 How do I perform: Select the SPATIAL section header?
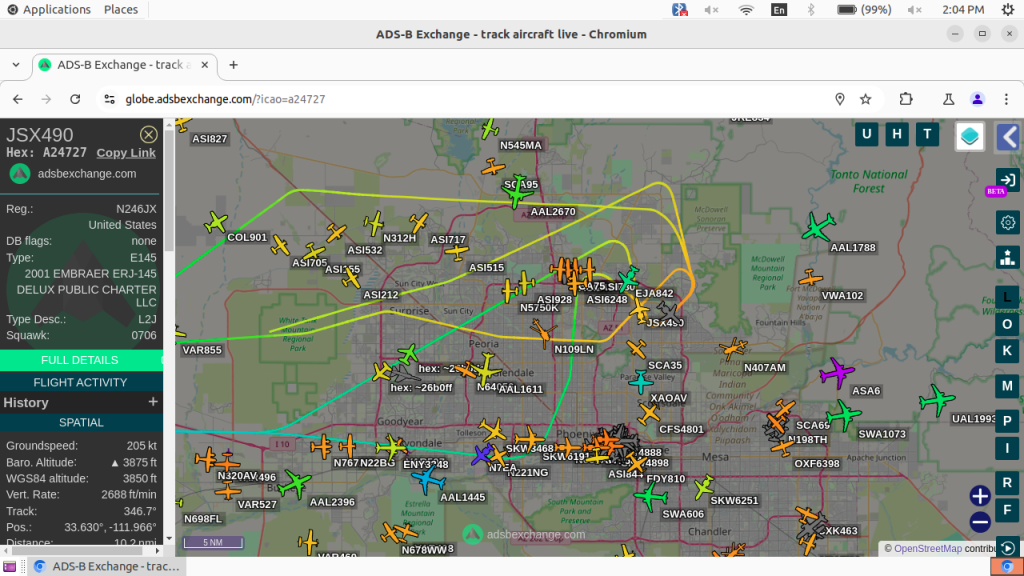(x=81, y=423)
